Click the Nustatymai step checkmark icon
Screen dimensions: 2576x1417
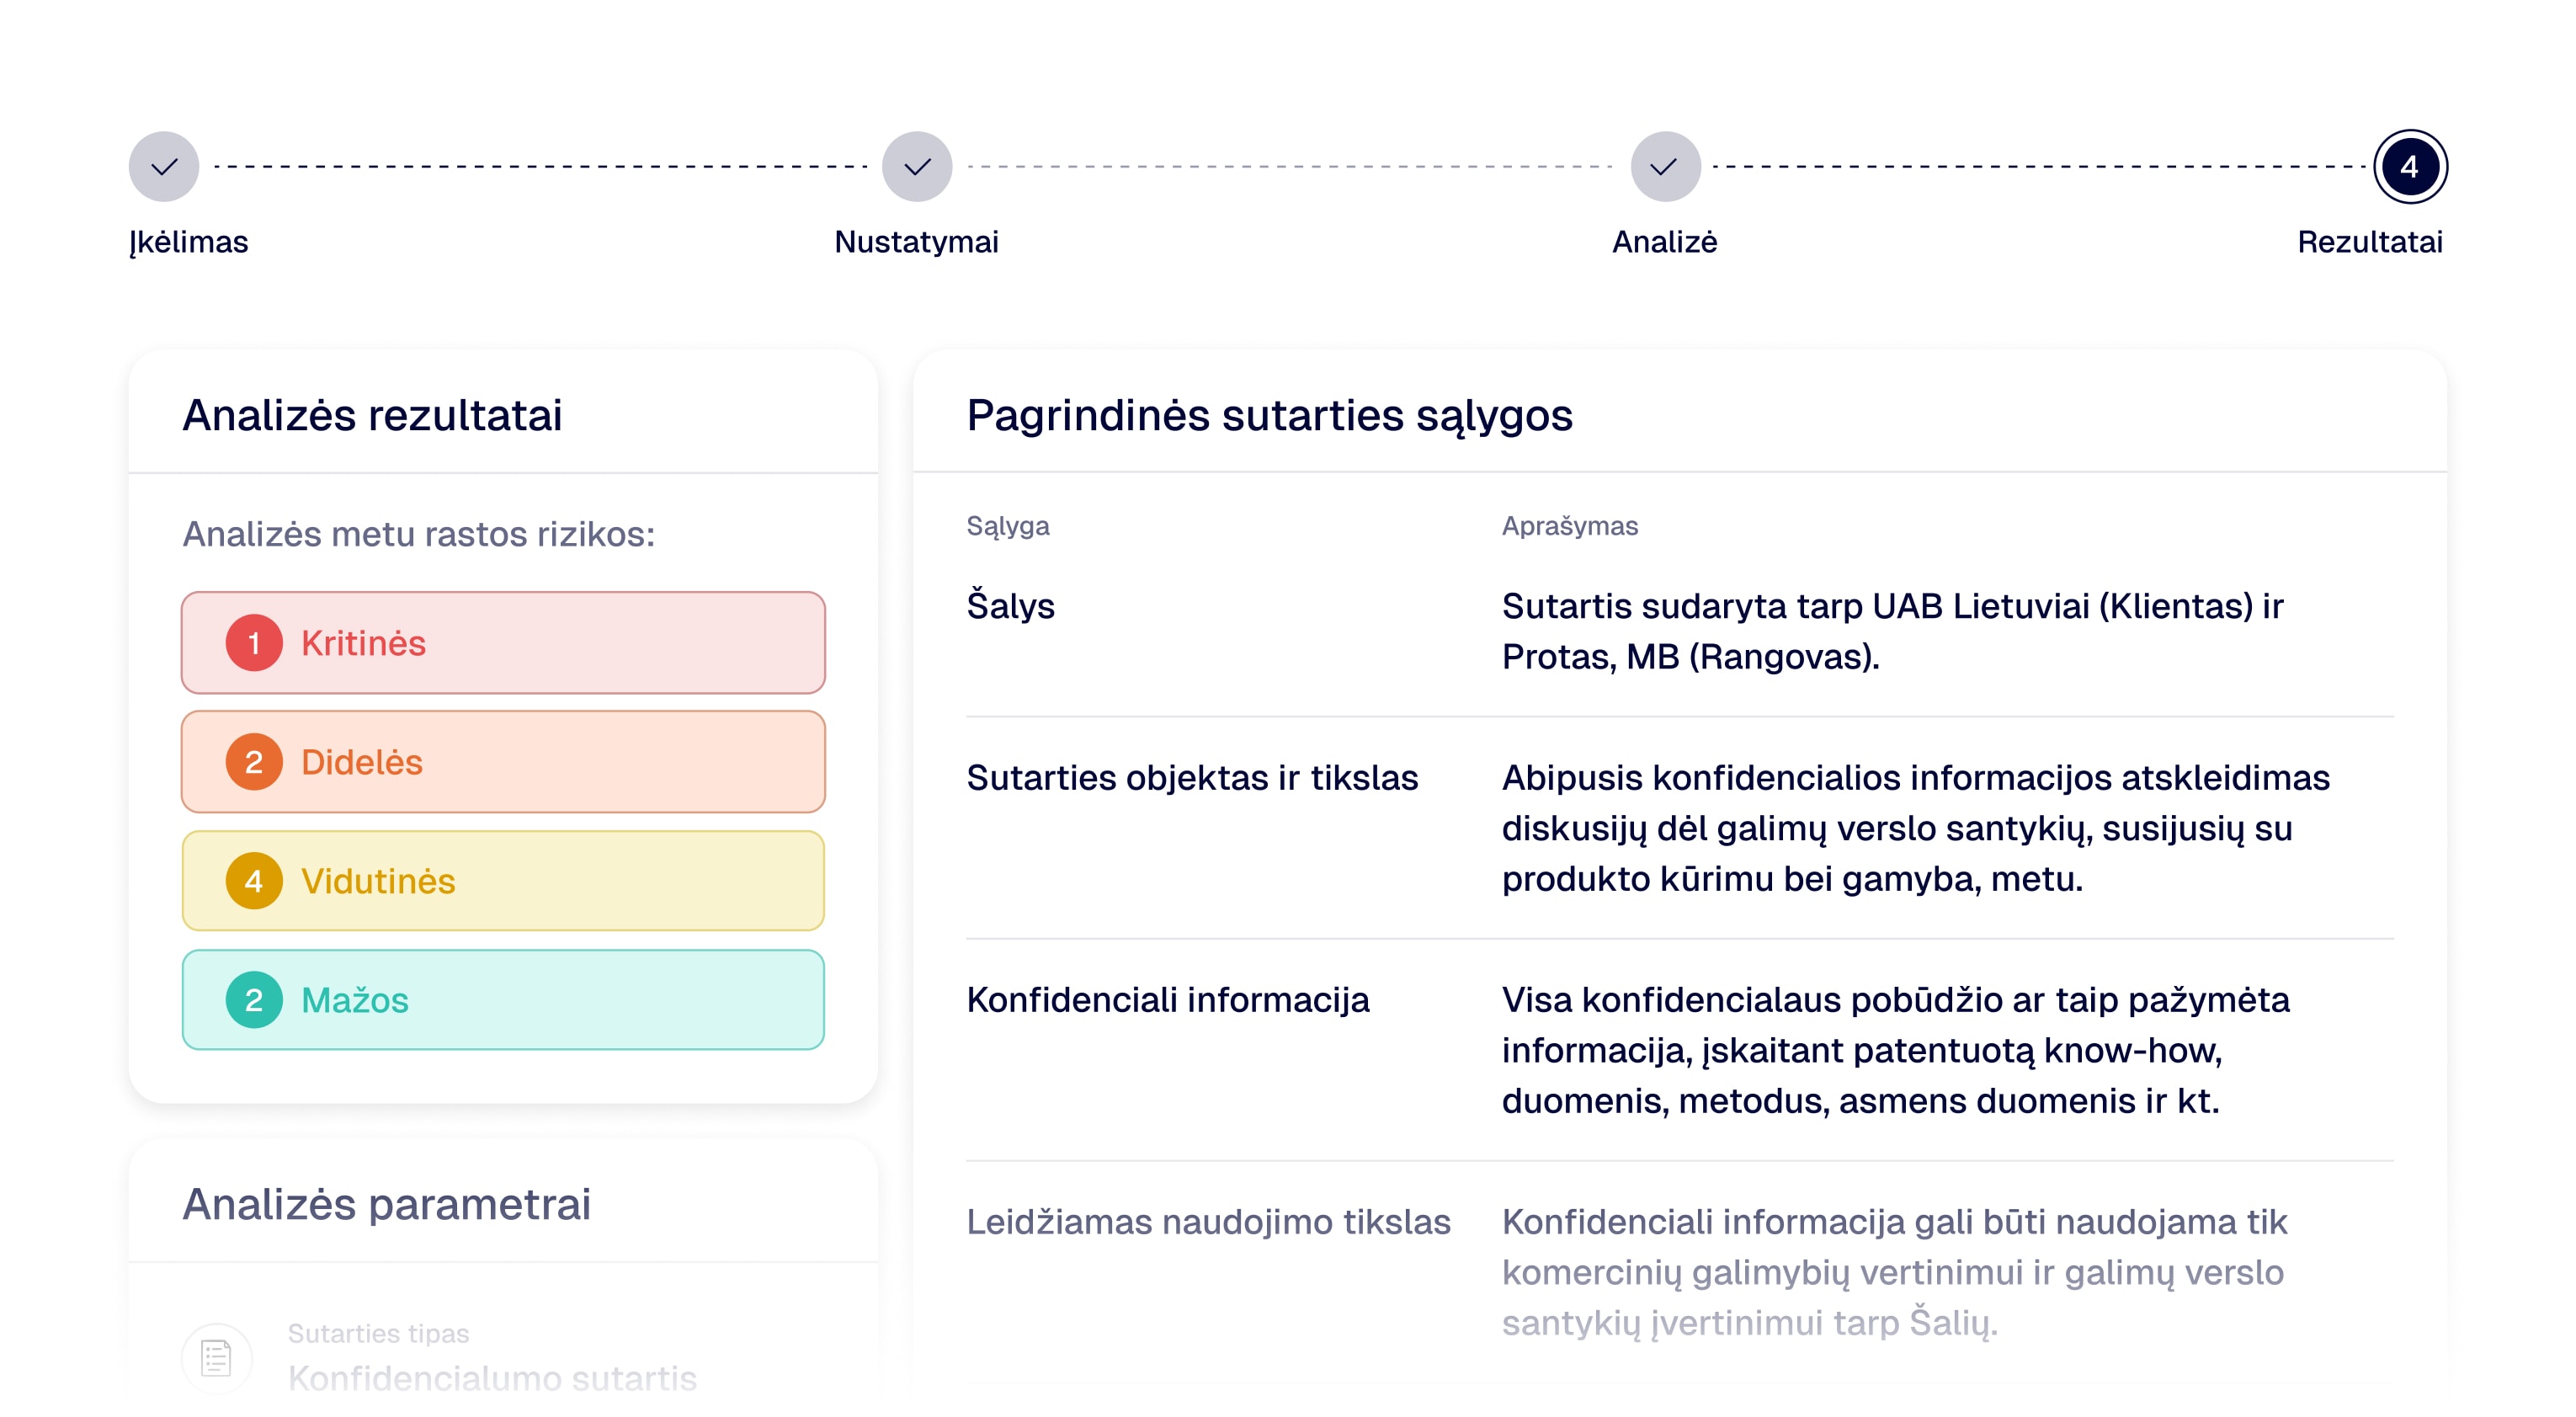pyautogui.click(x=916, y=166)
